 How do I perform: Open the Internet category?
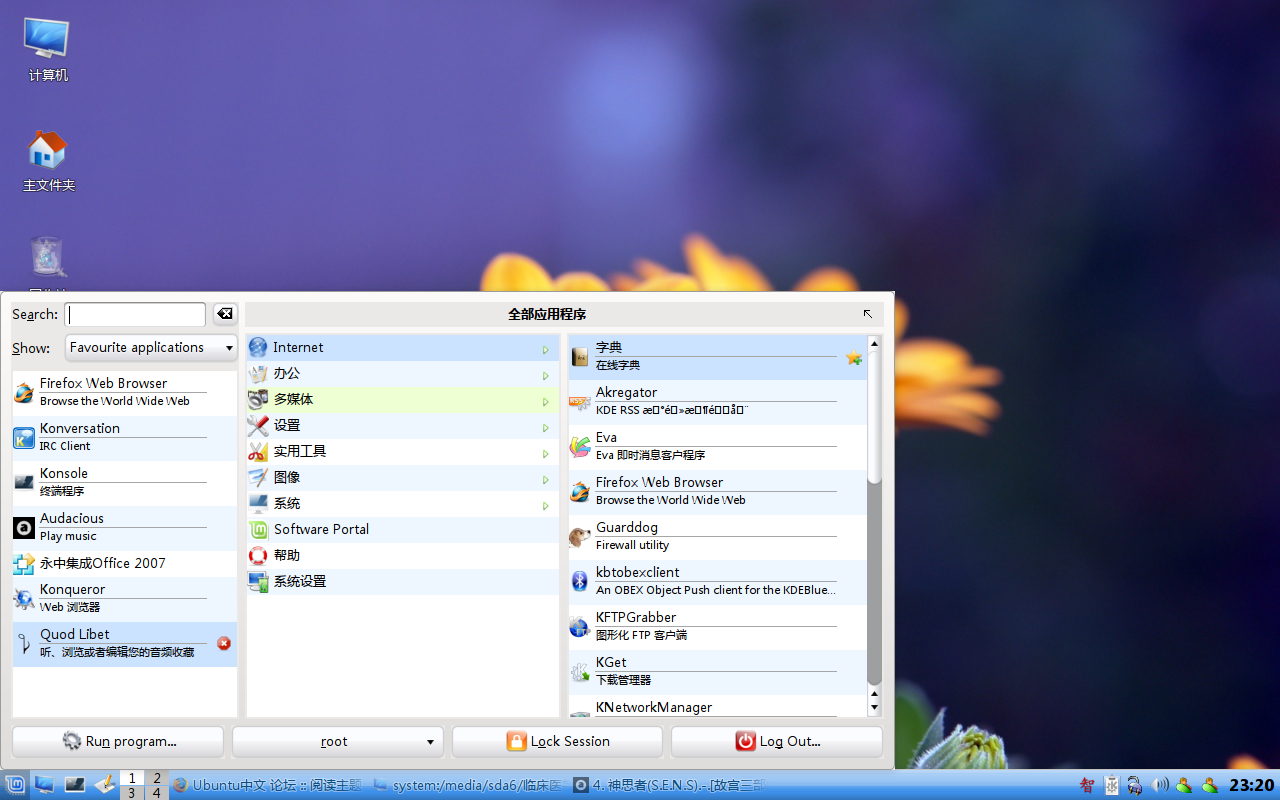point(402,347)
